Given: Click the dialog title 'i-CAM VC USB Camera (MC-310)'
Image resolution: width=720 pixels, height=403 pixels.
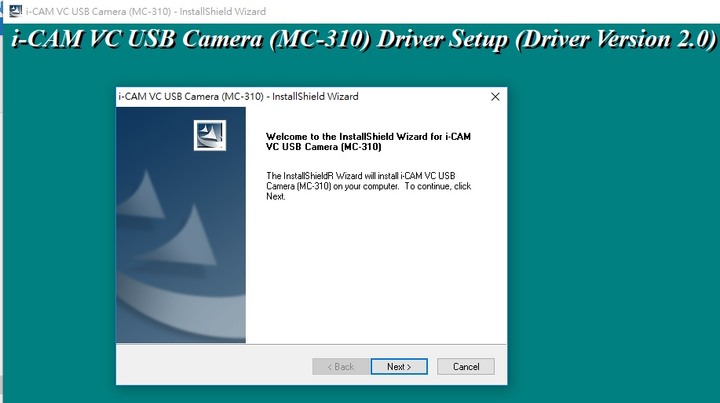Looking at the screenshot, I should pyautogui.click(x=238, y=96).
